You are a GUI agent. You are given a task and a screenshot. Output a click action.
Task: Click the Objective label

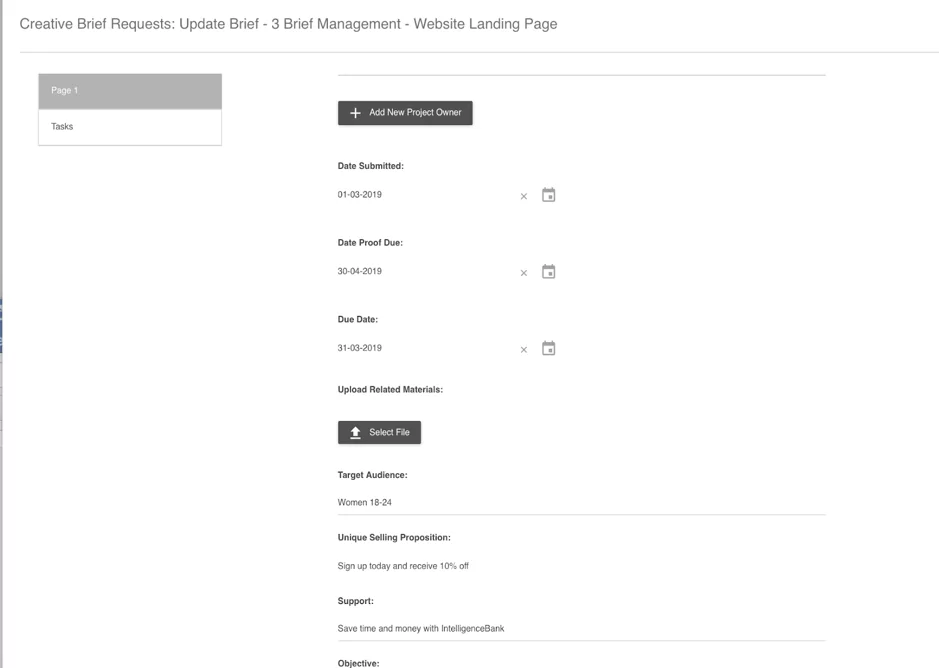click(359, 663)
